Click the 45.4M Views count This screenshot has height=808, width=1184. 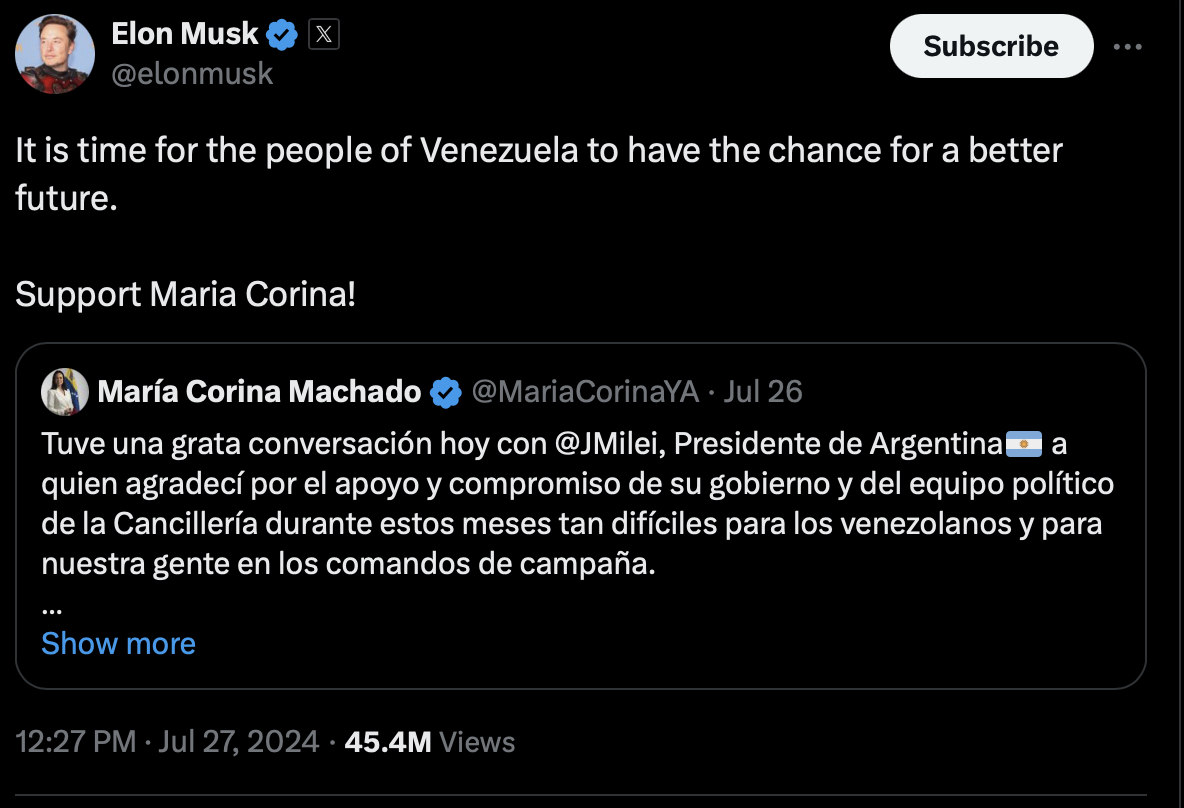click(x=429, y=742)
